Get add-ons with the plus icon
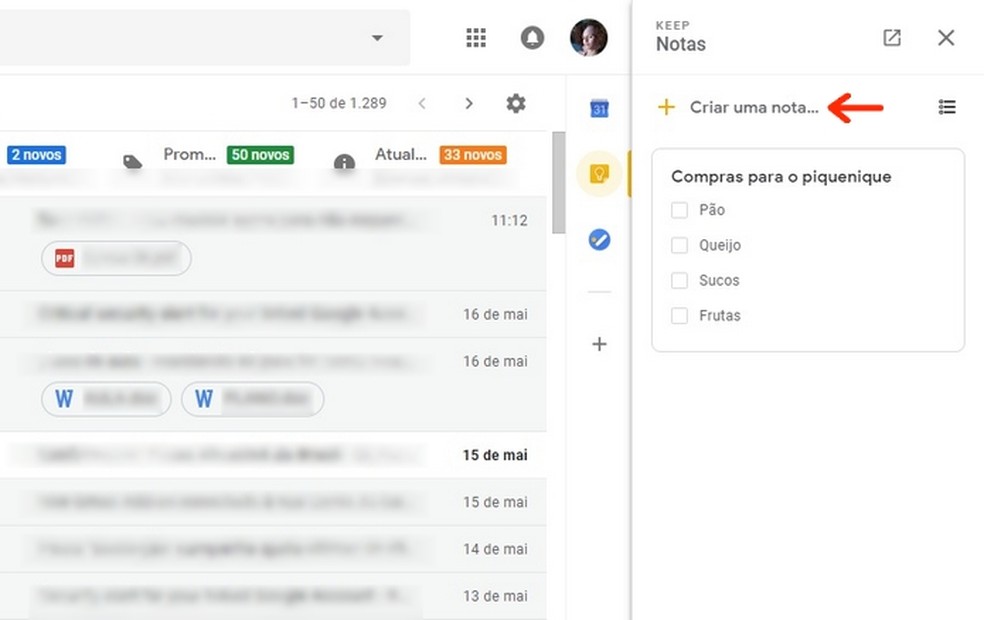 [599, 344]
